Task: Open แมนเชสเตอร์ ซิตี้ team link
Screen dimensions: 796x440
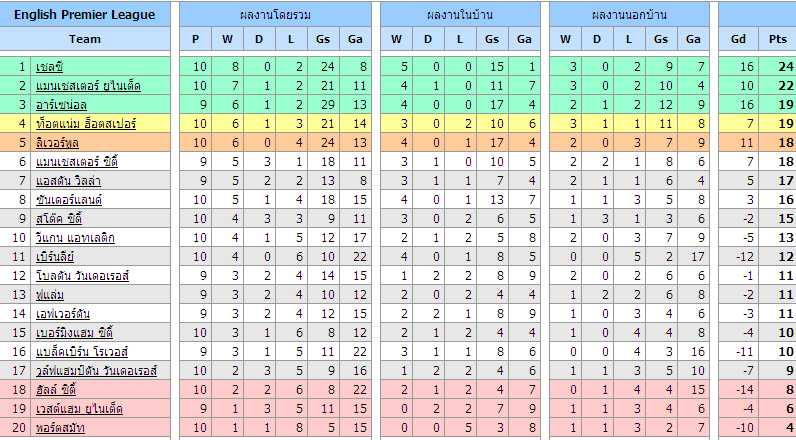Action: point(77,162)
